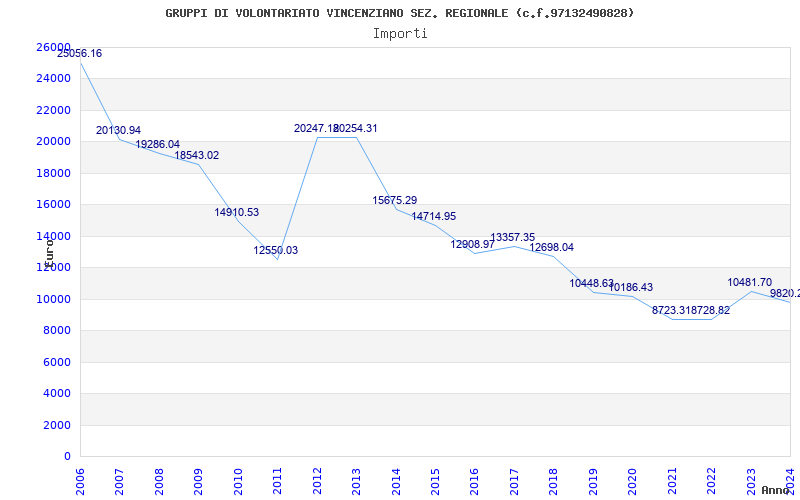This screenshot has width=800, height=500.
Task: Click the Anno axis label
Action: (x=775, y=490)
